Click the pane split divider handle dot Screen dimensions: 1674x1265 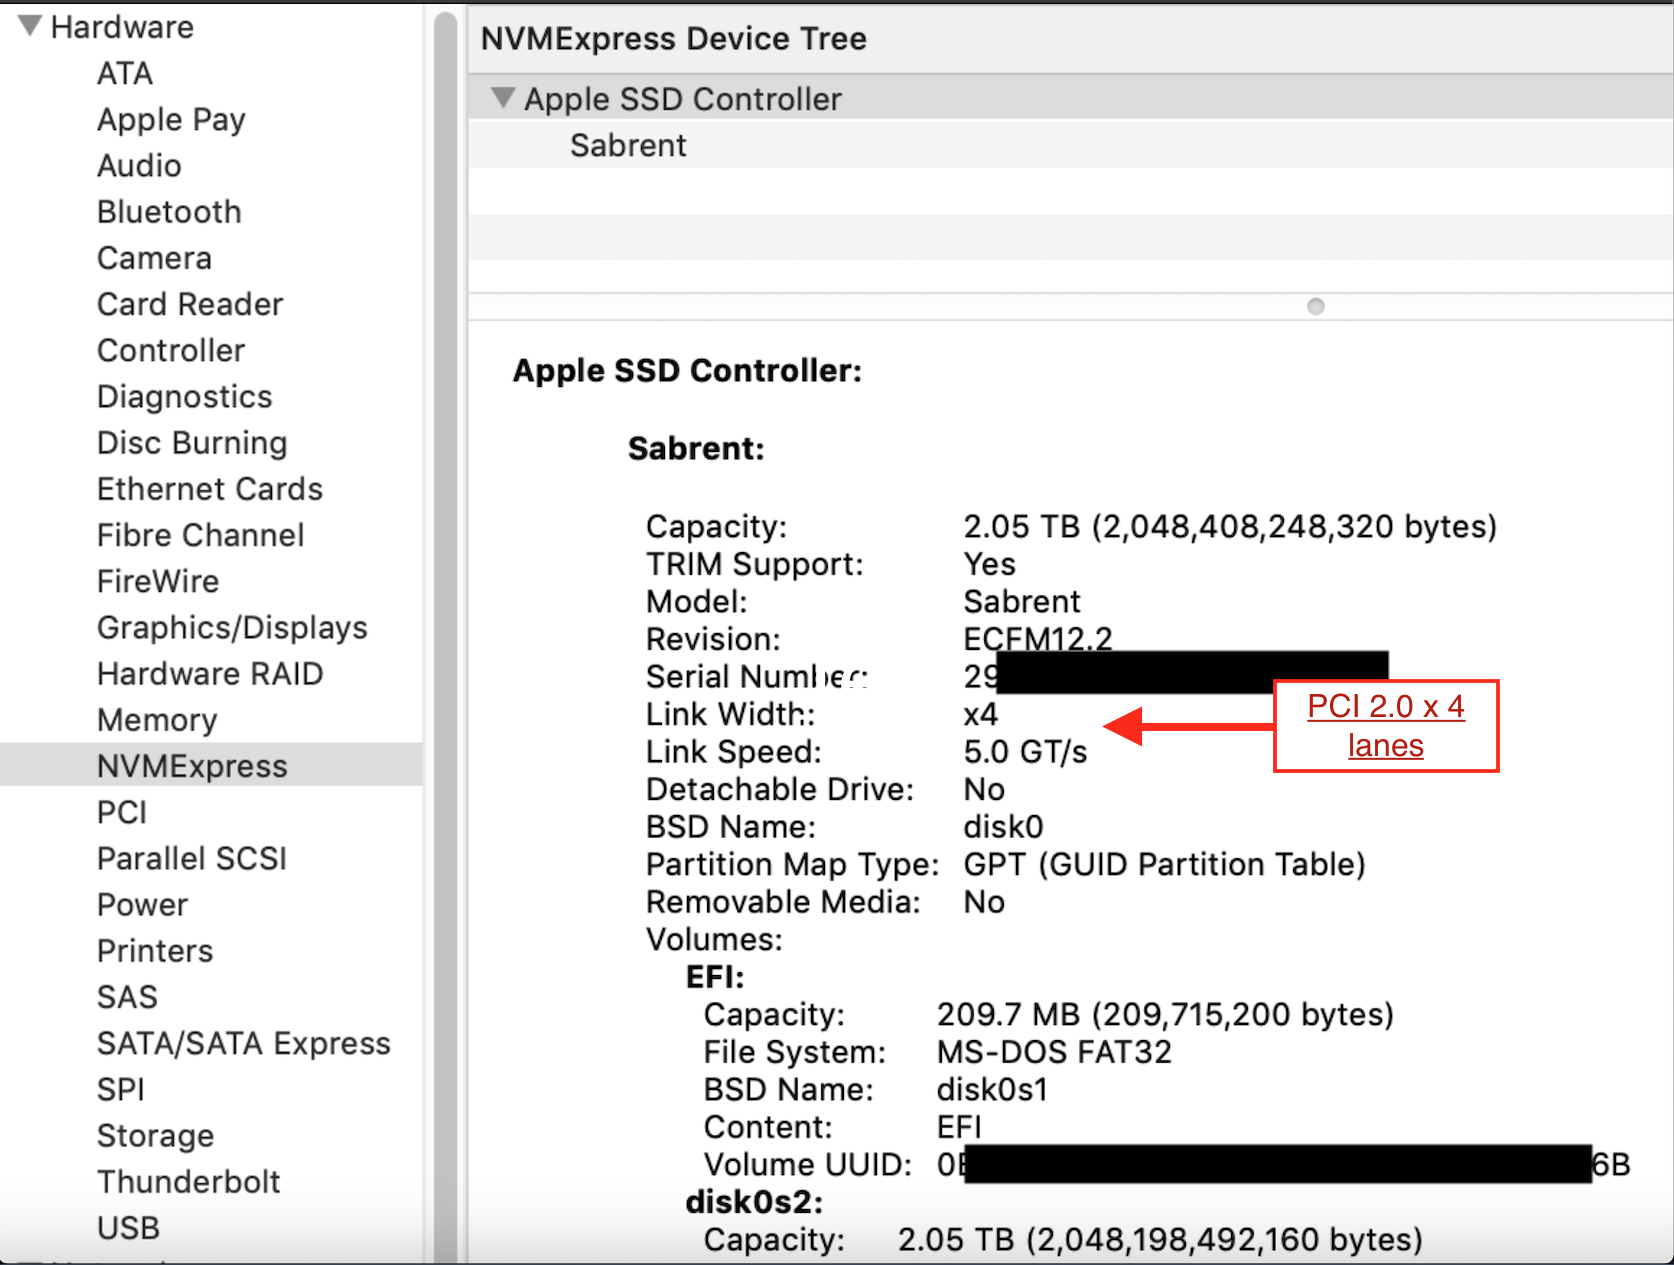1316,306
